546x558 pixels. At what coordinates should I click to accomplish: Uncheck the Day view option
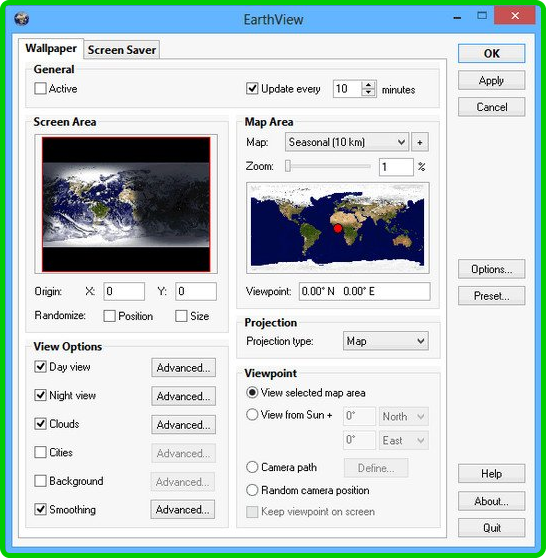click(40, 367)
